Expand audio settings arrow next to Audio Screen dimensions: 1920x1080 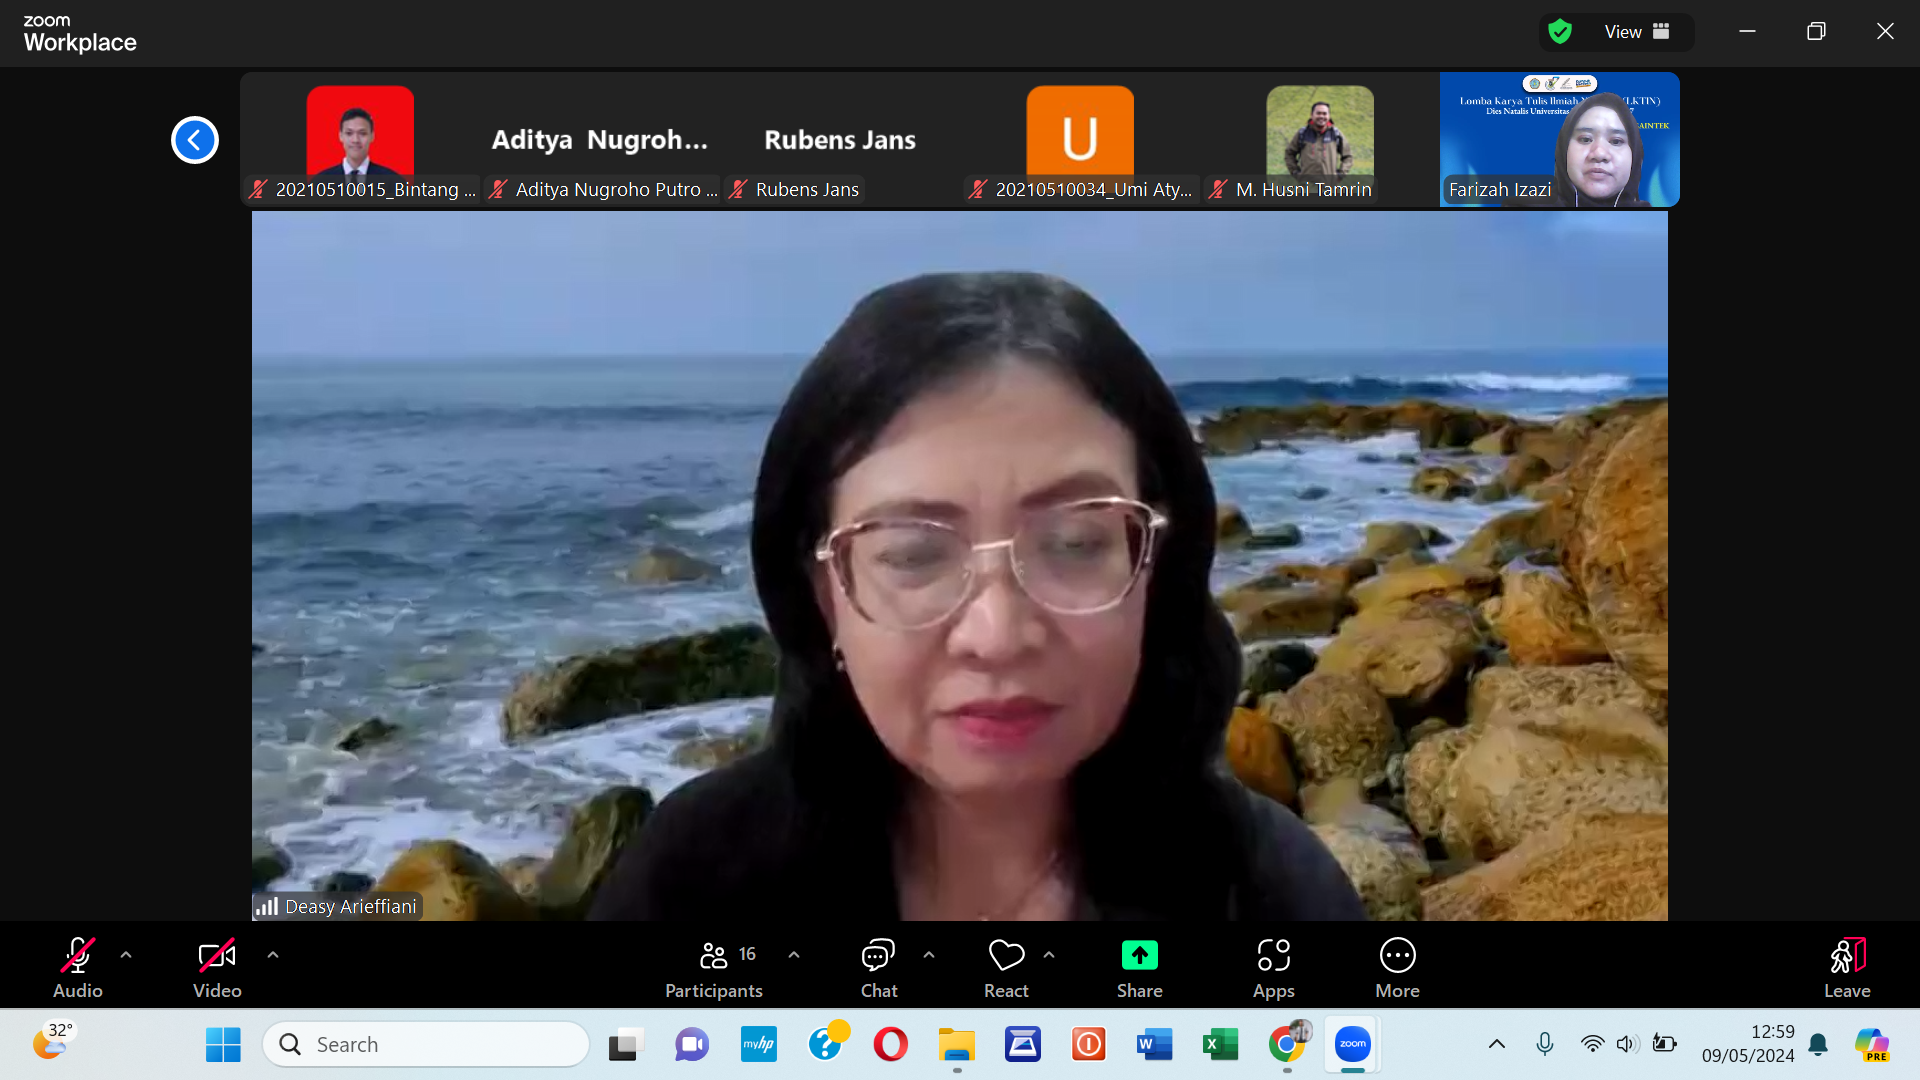[126, 955]
